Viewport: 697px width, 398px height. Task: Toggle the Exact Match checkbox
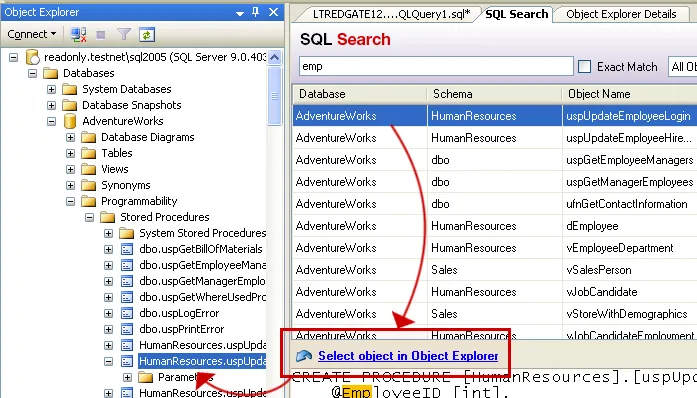point(584,67)
